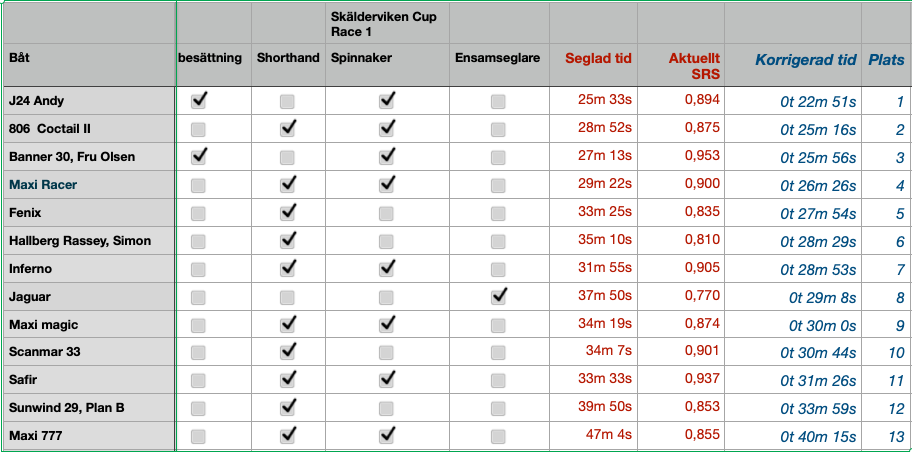Uncheck besättning for Banner 30, Fru Olsen

198,156
